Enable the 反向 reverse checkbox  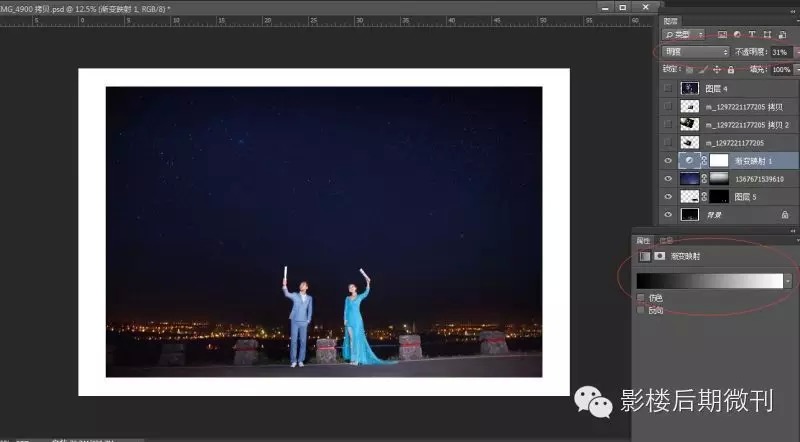tap(641, 310)
